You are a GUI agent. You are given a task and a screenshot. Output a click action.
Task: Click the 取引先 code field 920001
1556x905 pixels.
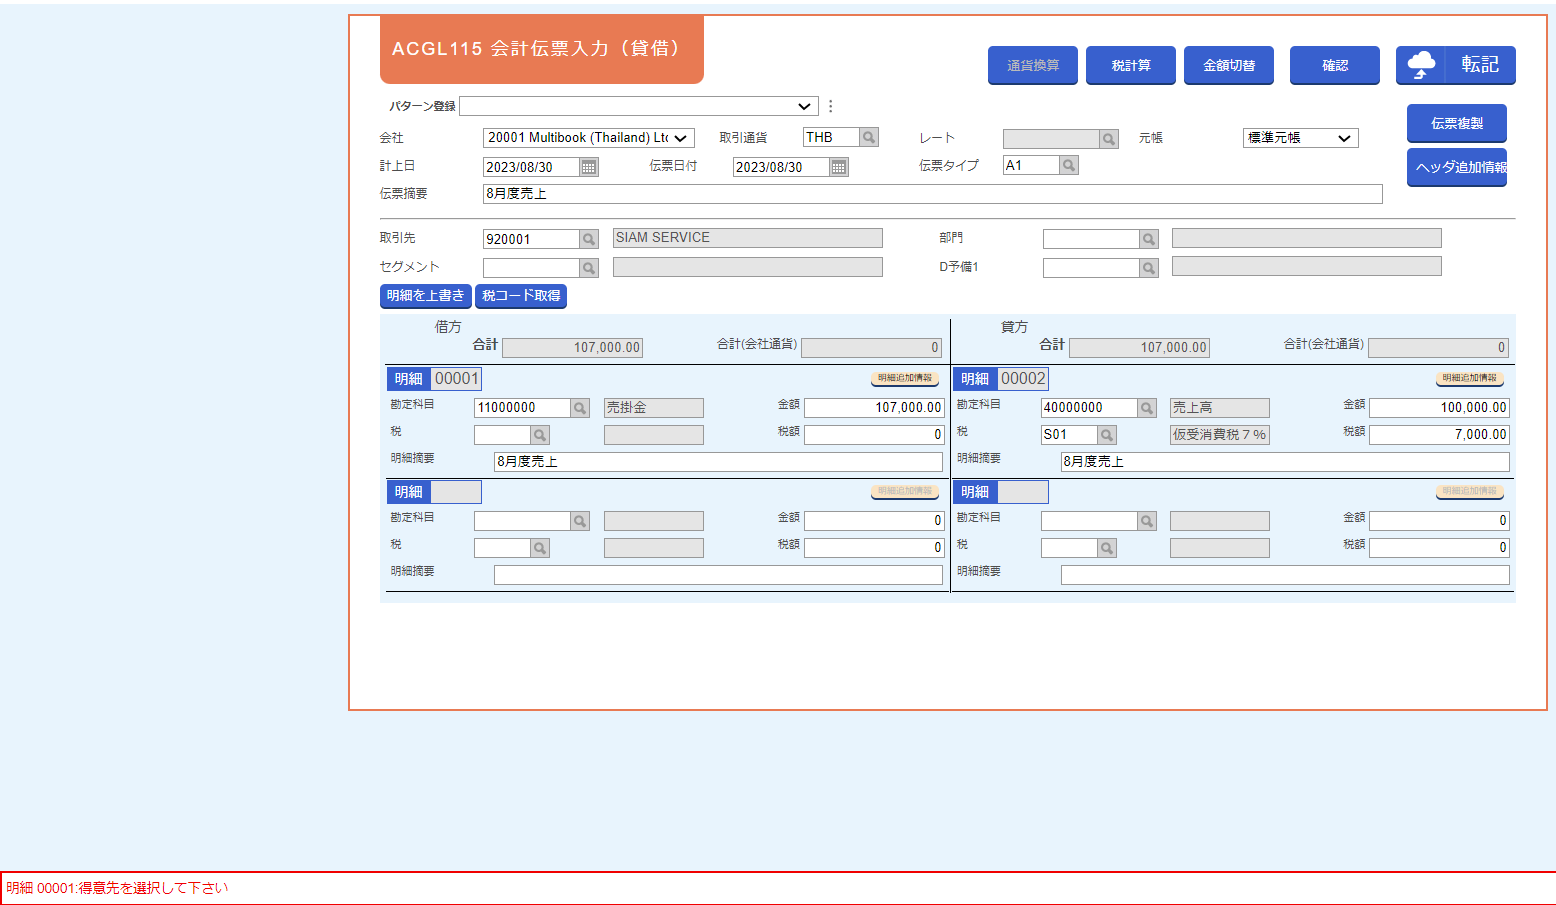pos(531,239)
